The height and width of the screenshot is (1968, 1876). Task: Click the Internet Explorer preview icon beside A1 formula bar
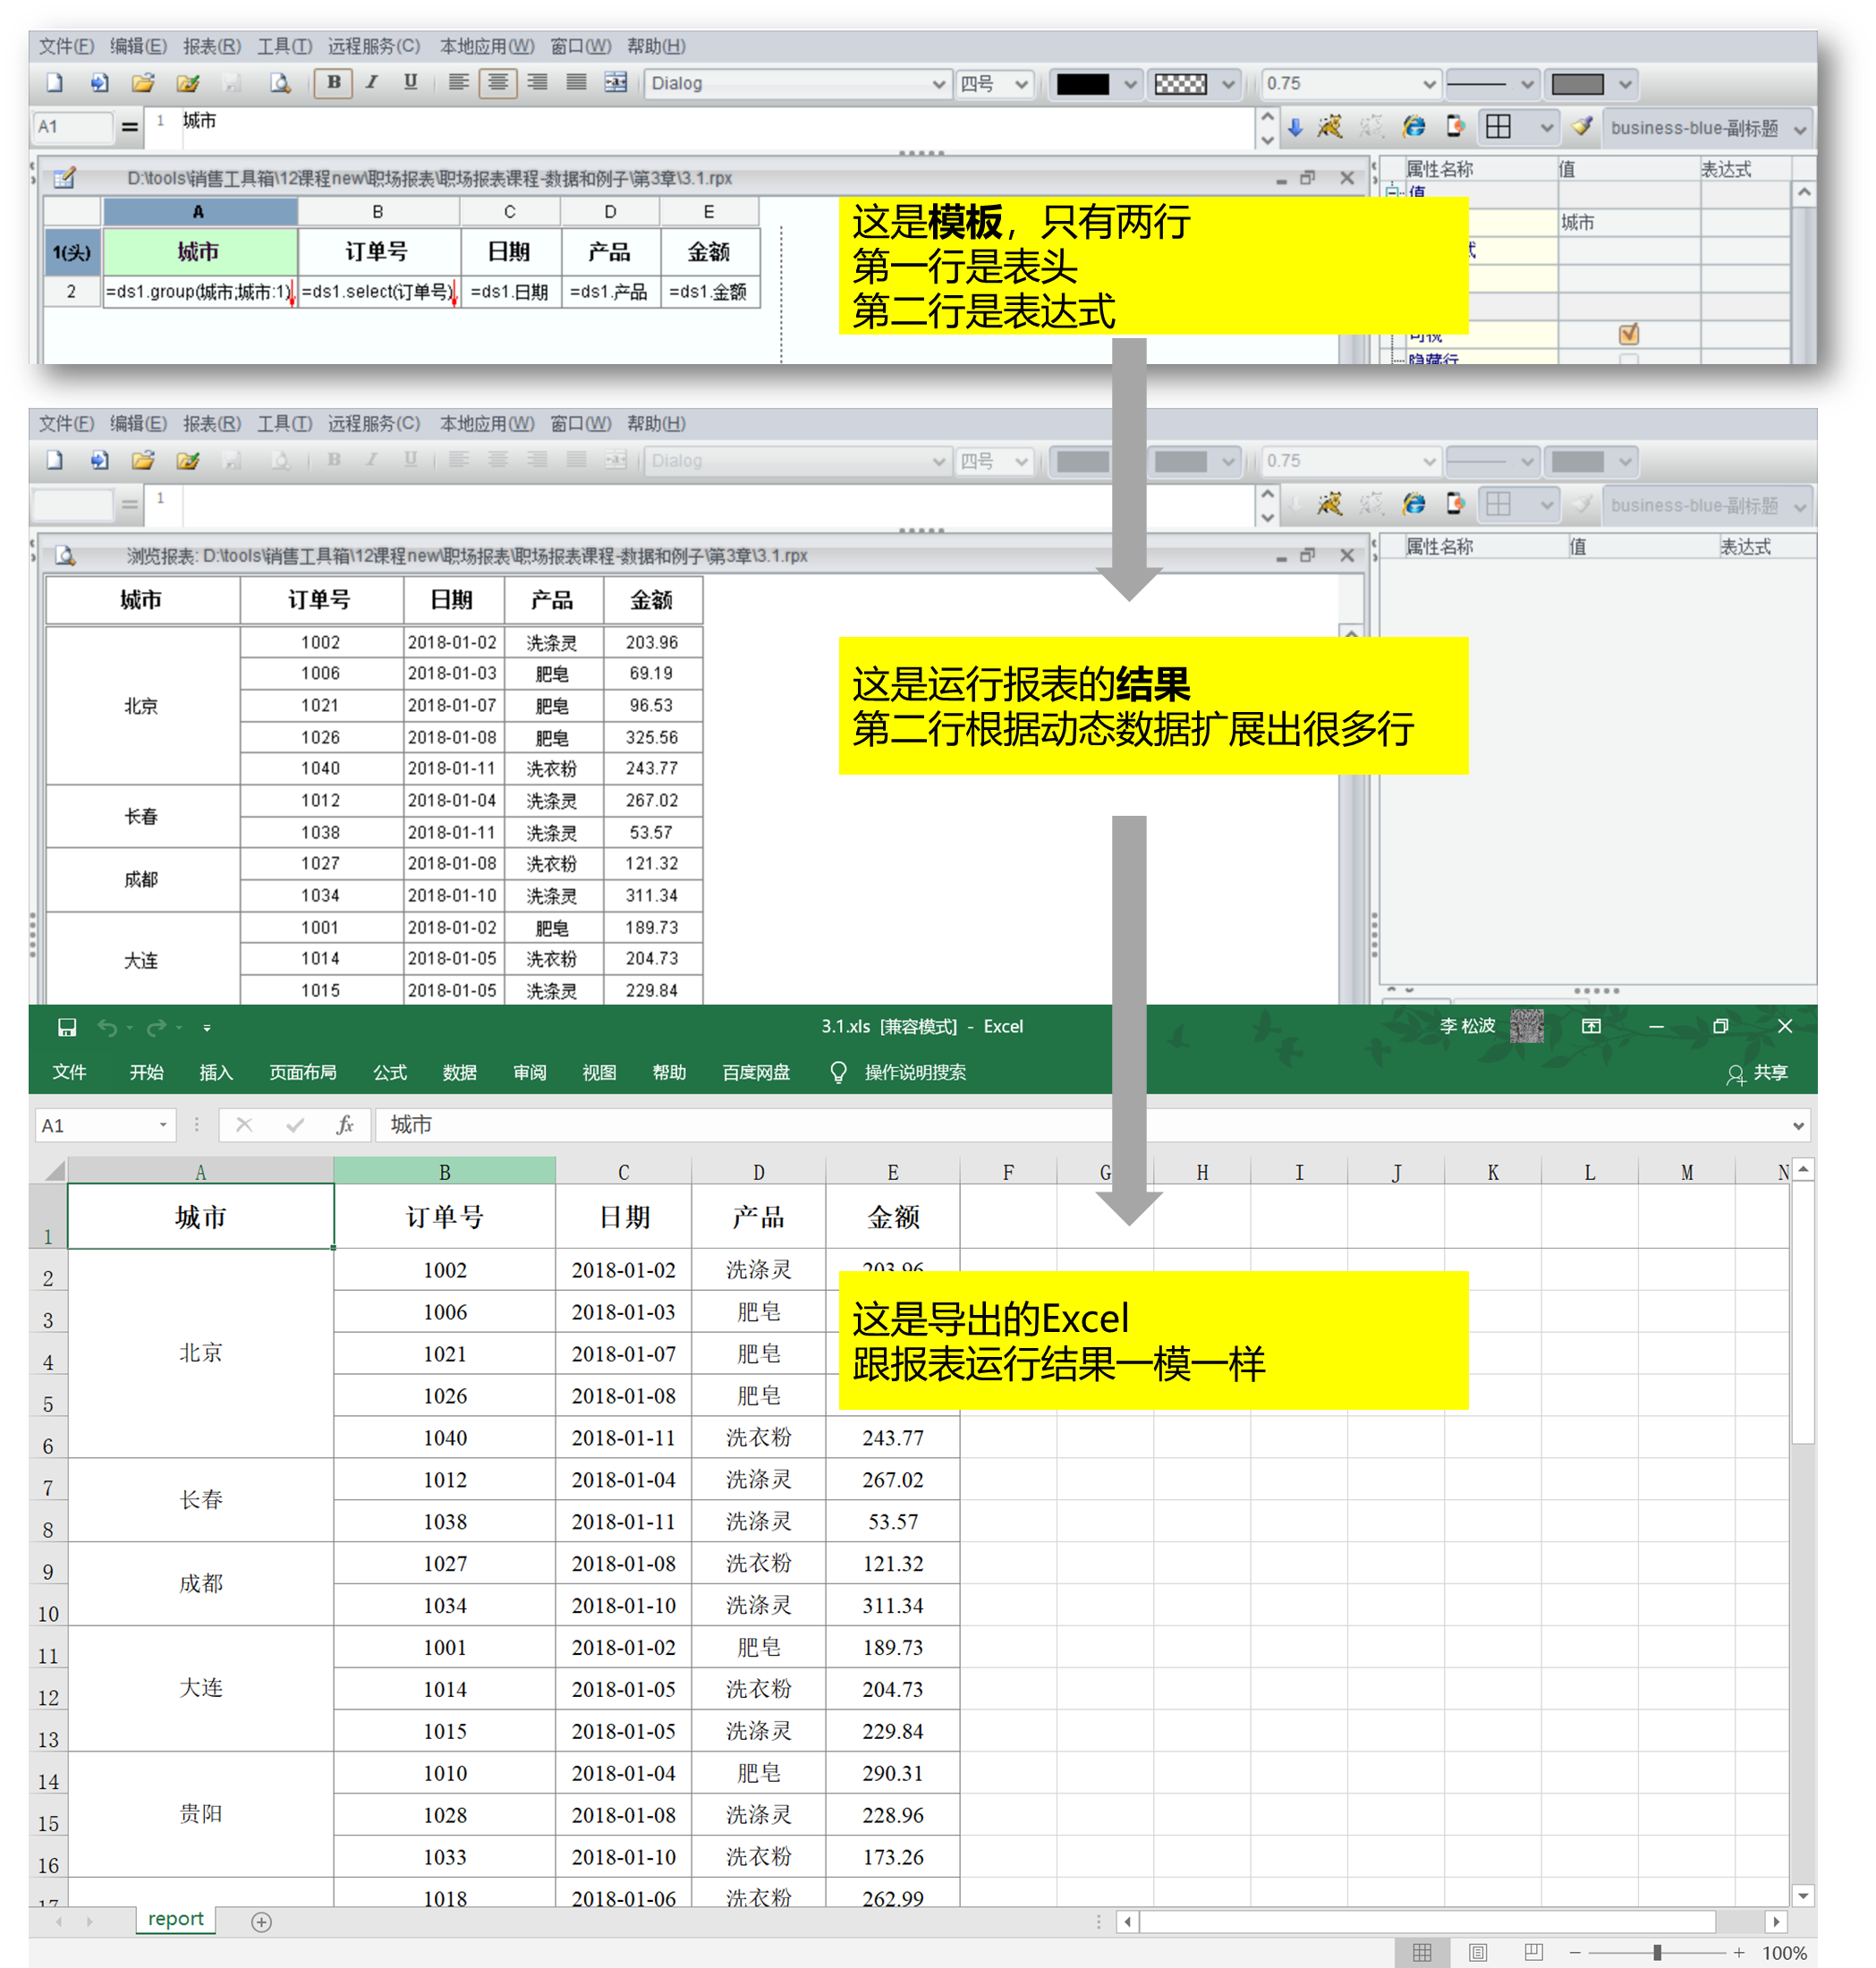coord(1414,127)
